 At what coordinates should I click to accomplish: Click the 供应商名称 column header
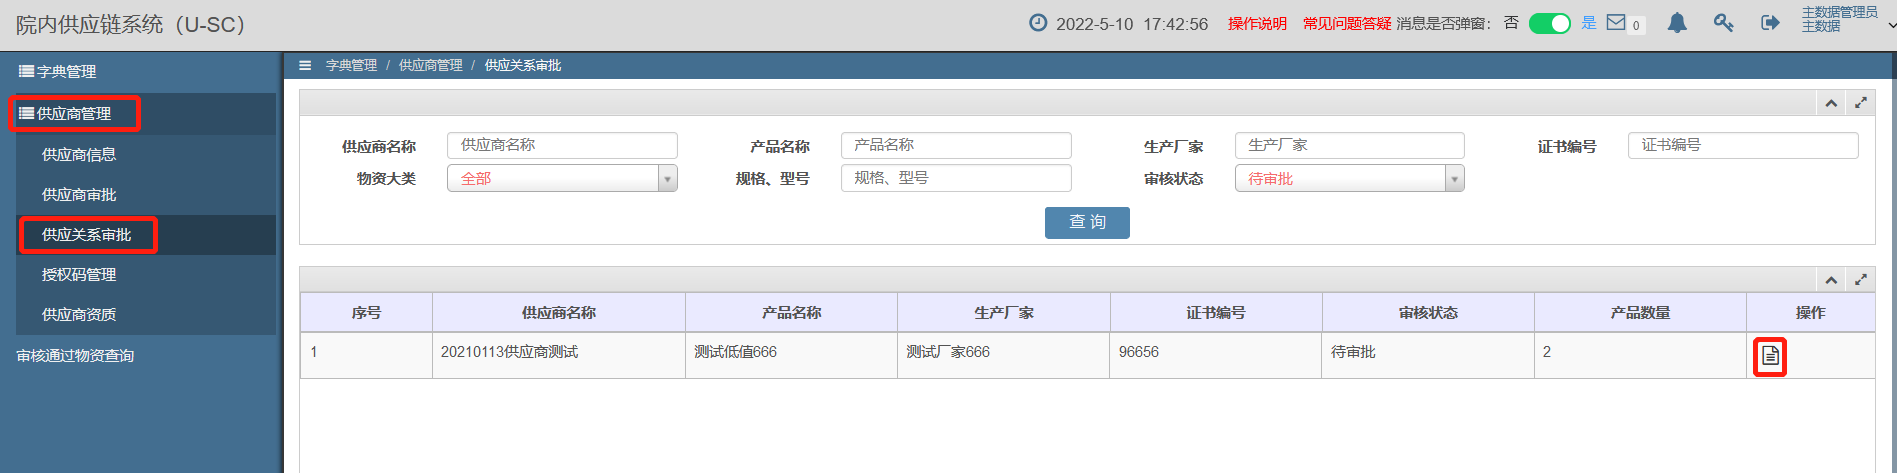[x=559, y=313]
